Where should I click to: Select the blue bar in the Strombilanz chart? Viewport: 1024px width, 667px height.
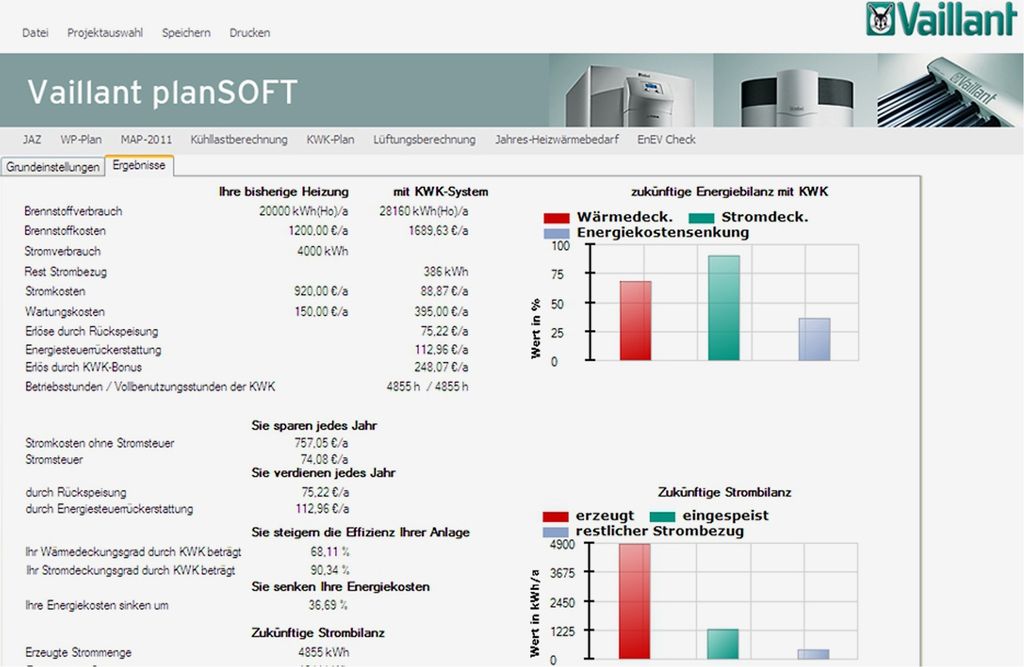[813, 654]
